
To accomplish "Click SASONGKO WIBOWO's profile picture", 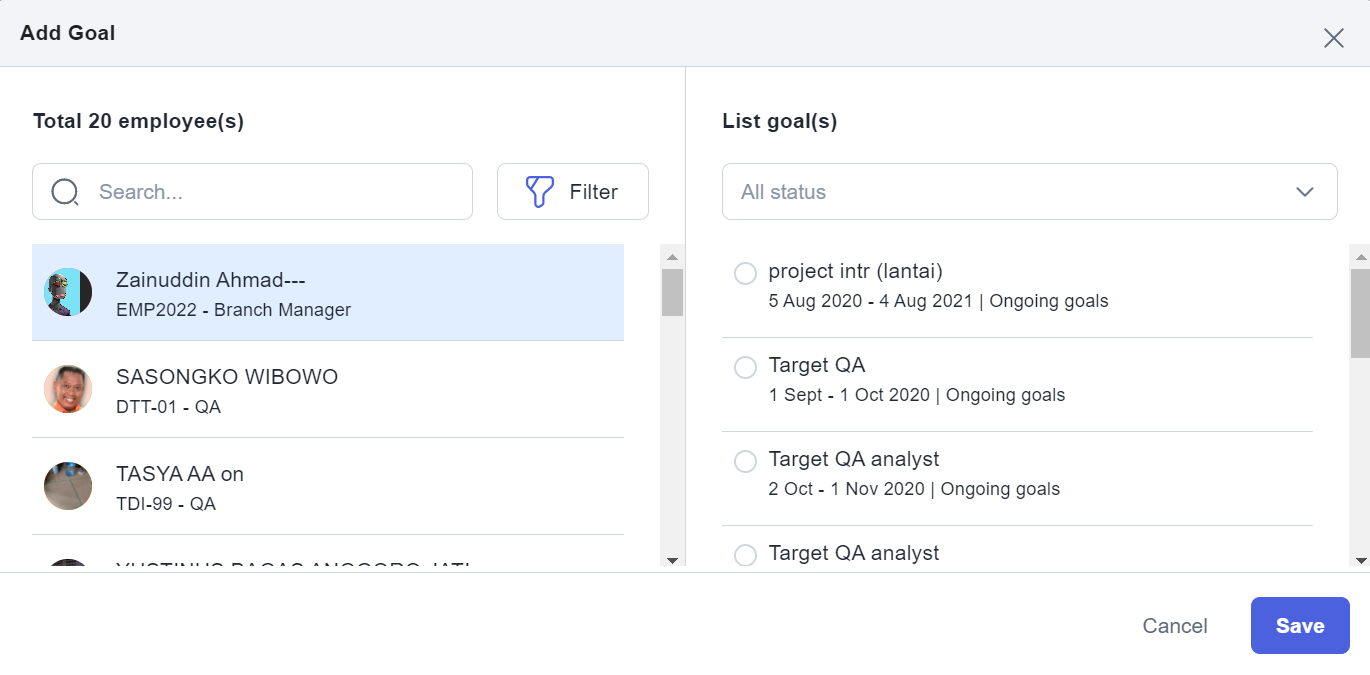I will [x=68, y=389].
